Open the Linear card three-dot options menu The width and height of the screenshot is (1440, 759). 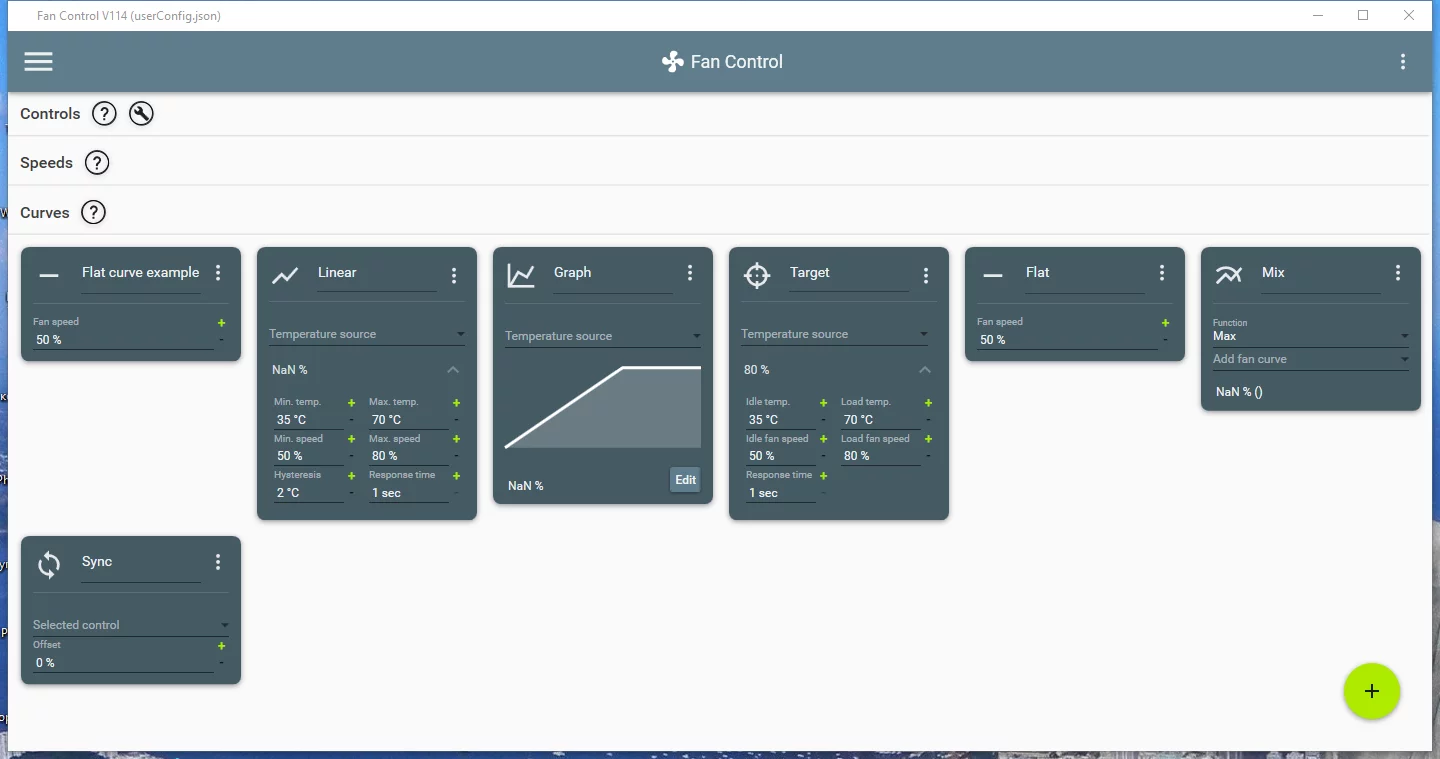454,275
